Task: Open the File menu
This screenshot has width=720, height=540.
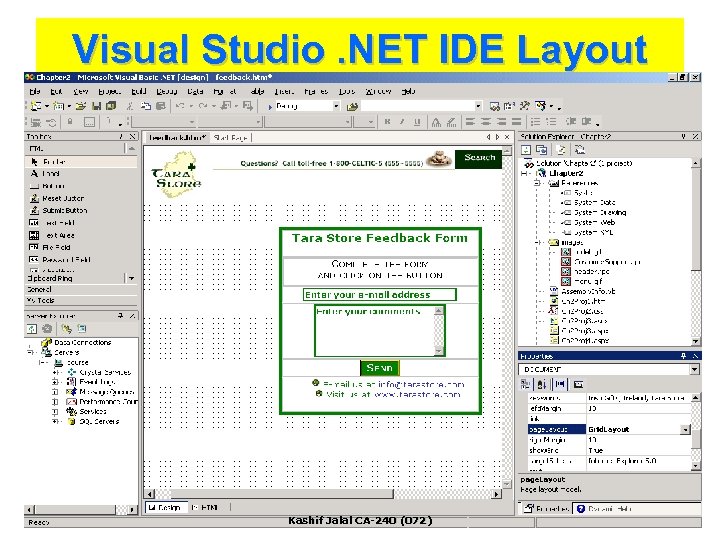Action: coord(35,91)
